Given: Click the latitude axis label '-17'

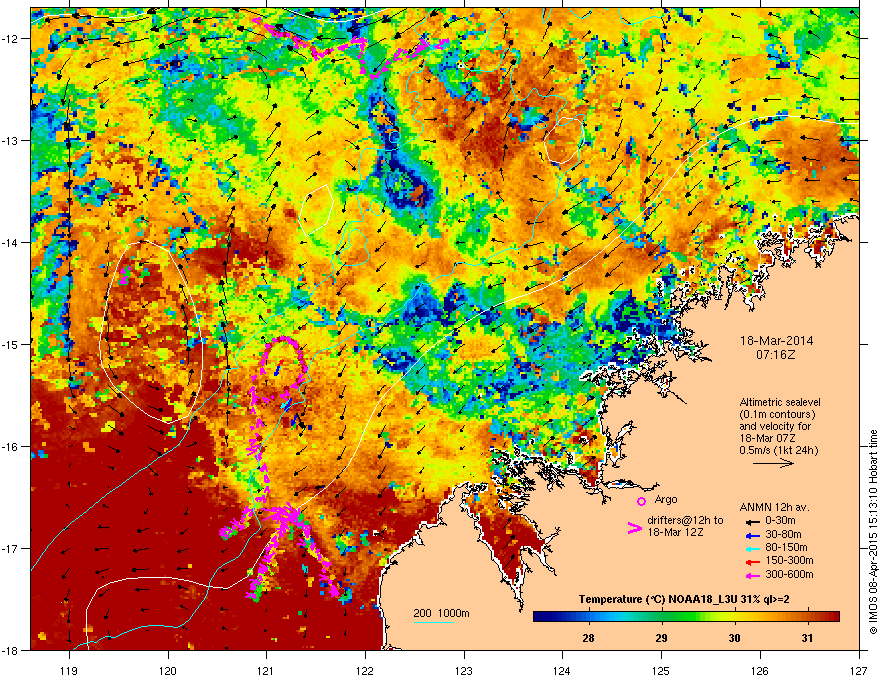Looking at the screenshot, I should click(x=10, y=548).
